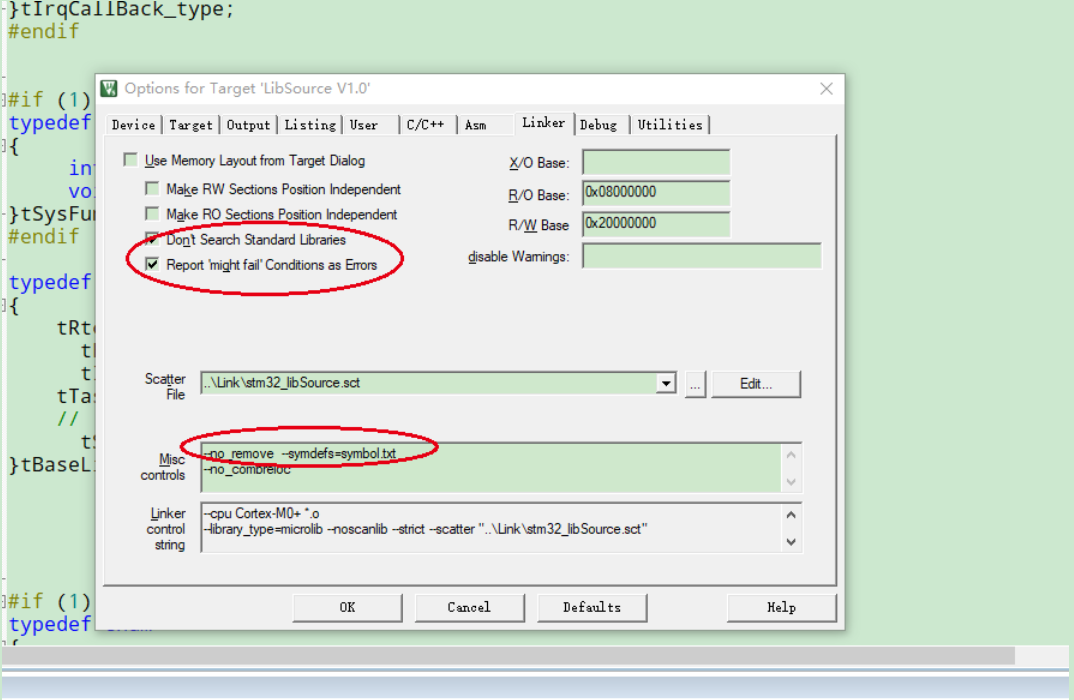The width and height of the screenshot is (1074, 700).
Task: Collapse the first #if (1) code block
Action: pos(3,100)
